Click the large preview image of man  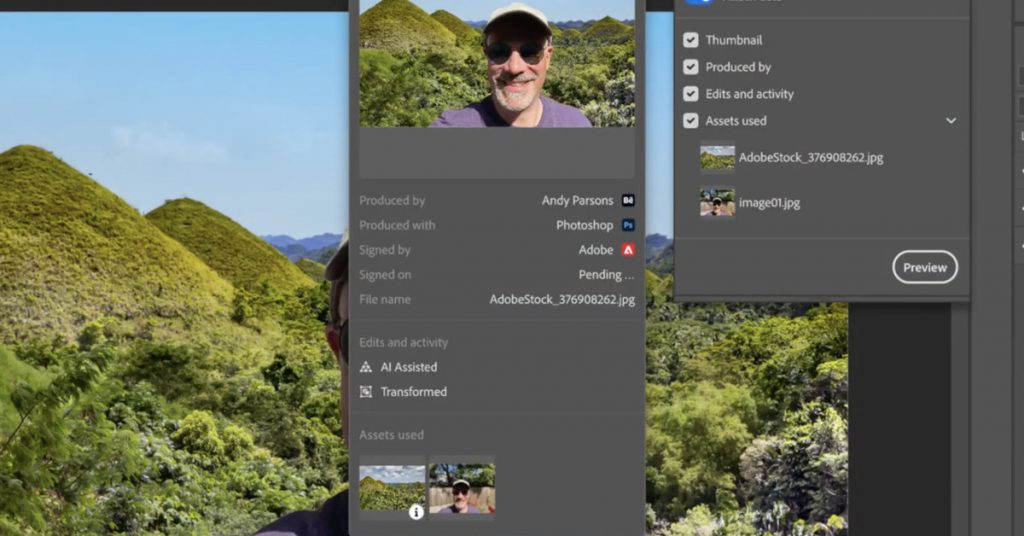click(x=497, y=63)
